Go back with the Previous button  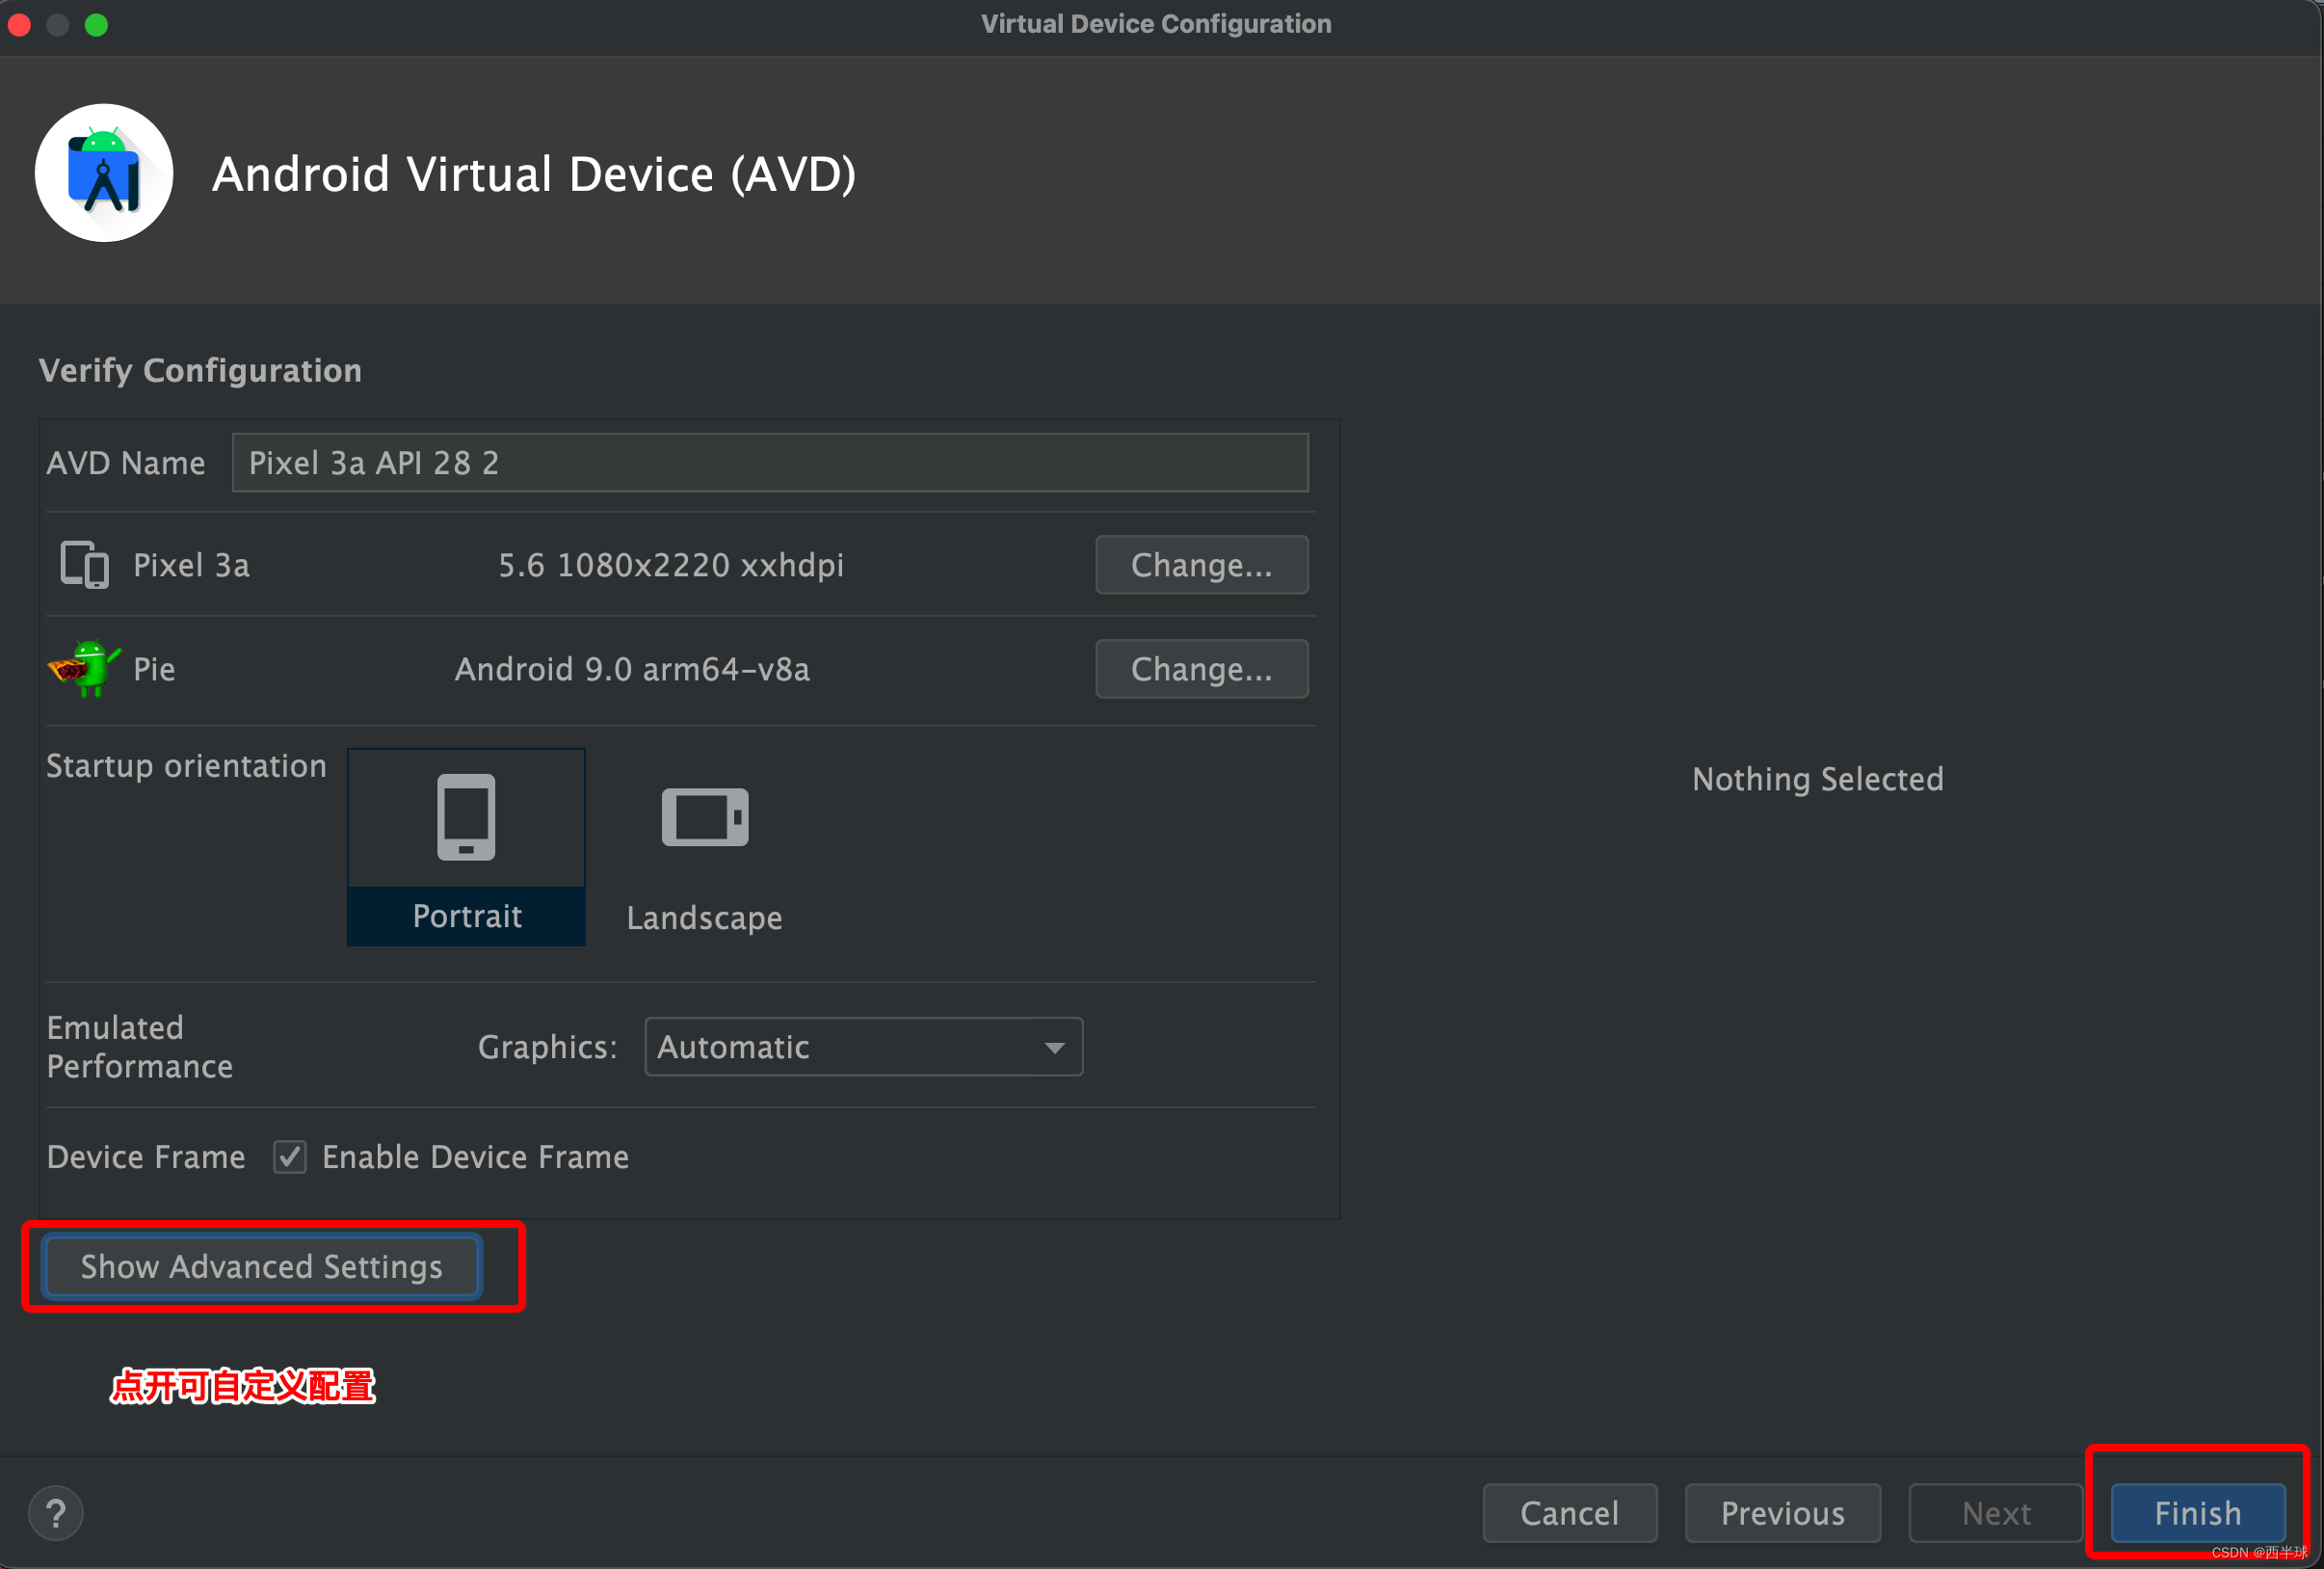point(1782,1513)
